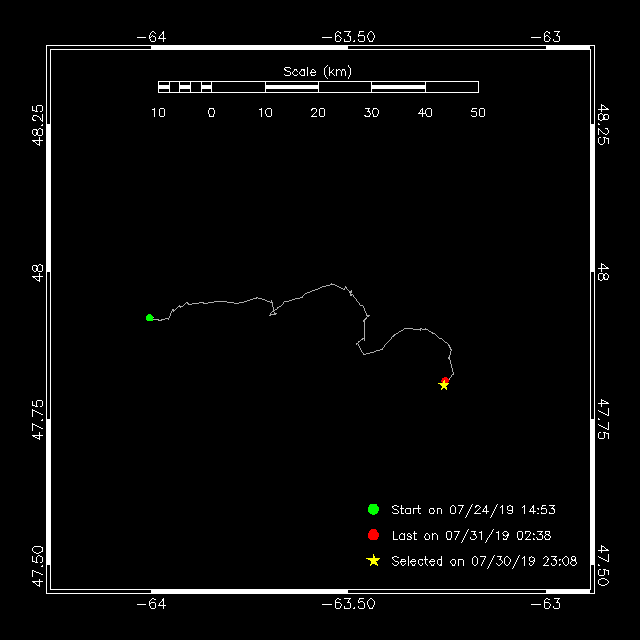Click the yellow star selected-position marker on the track

(x=444, y=385)
